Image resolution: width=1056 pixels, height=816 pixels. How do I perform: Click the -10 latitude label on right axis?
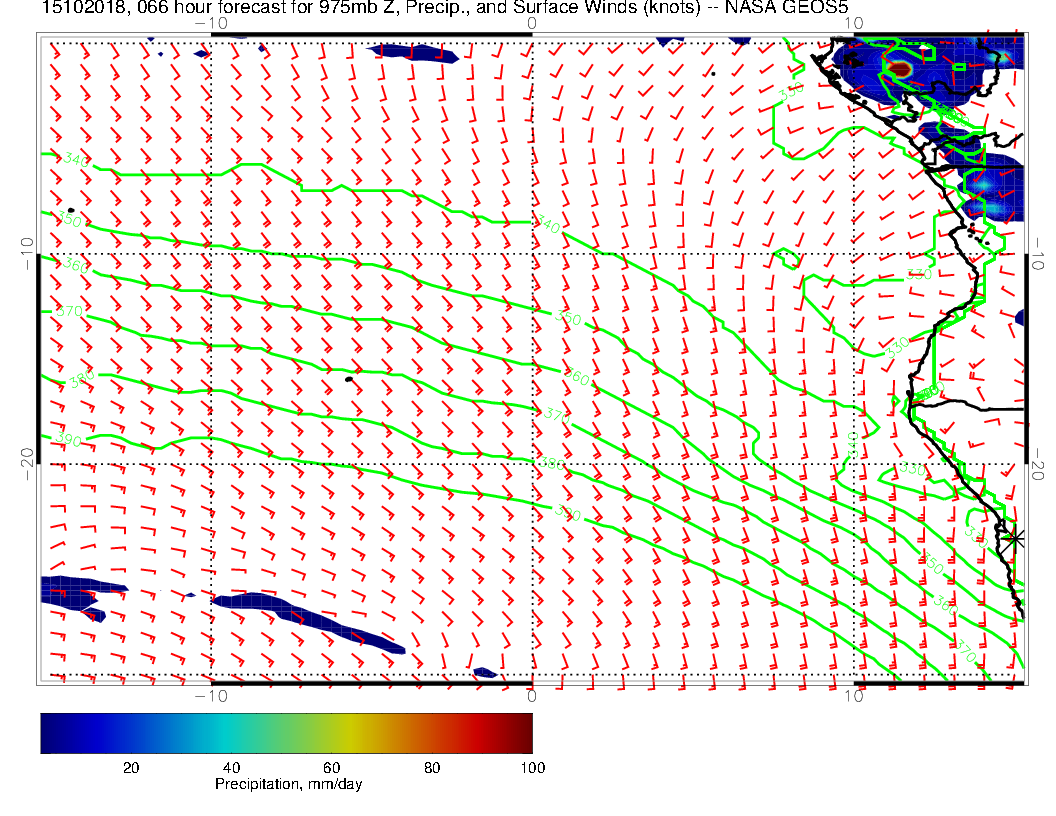[x=1038, y=249]
